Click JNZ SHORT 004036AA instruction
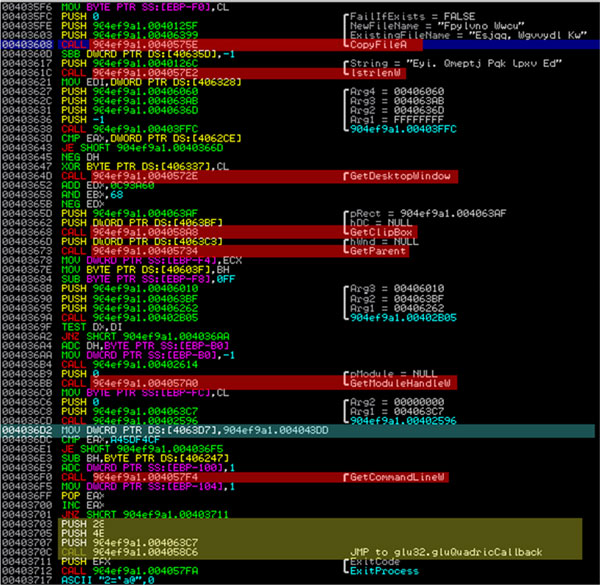 145,336
